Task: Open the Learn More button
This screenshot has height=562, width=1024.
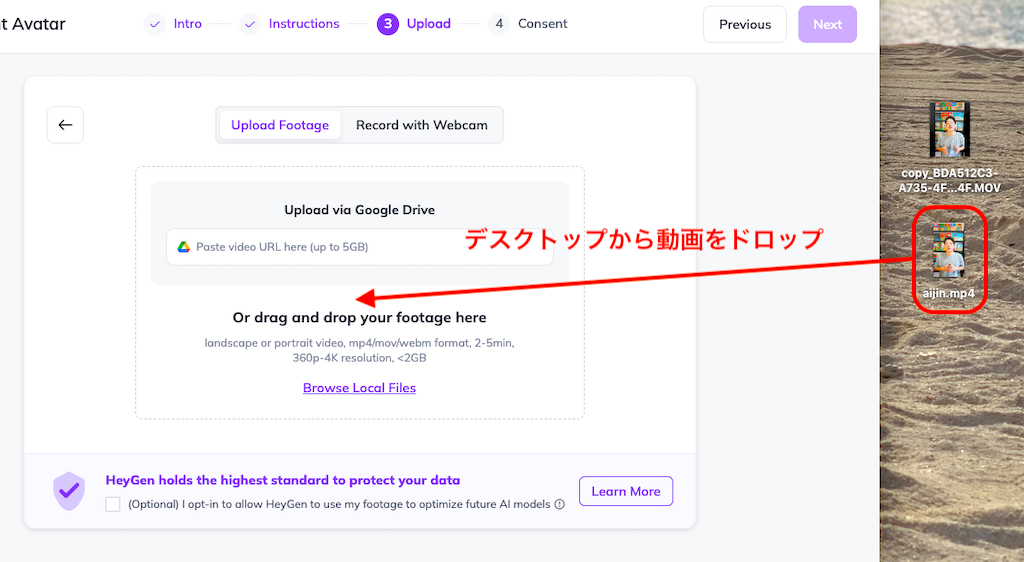Action: point(626,491)
